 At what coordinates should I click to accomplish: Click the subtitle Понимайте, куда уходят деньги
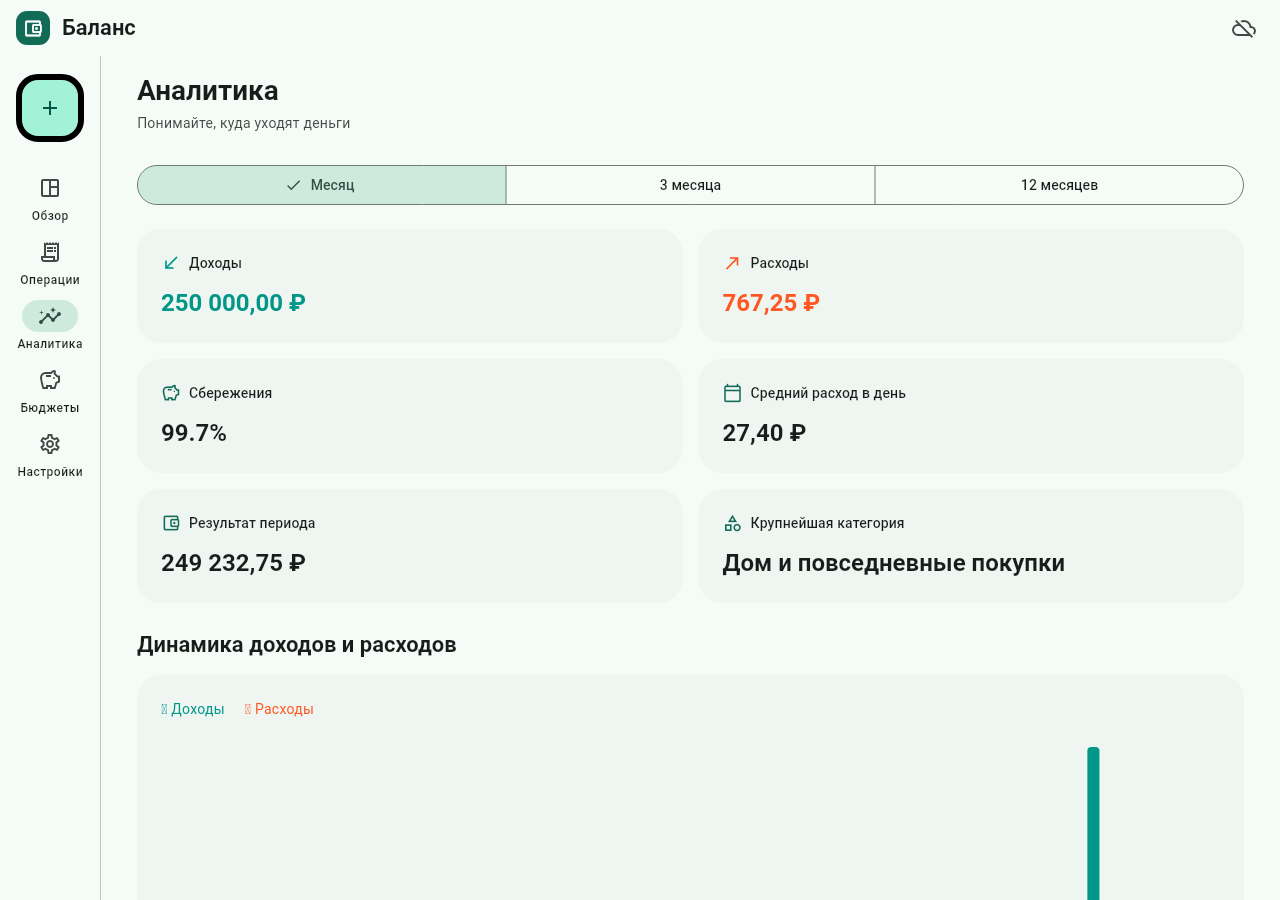coord(244,123)
